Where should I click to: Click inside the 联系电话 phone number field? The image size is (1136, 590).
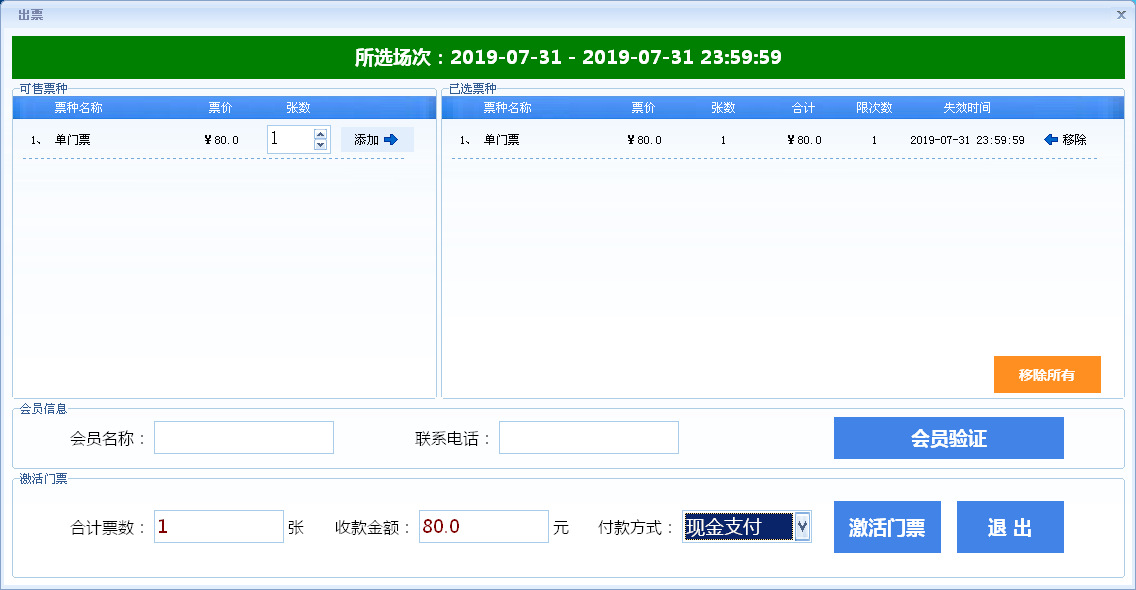click(x=588, y=437)
